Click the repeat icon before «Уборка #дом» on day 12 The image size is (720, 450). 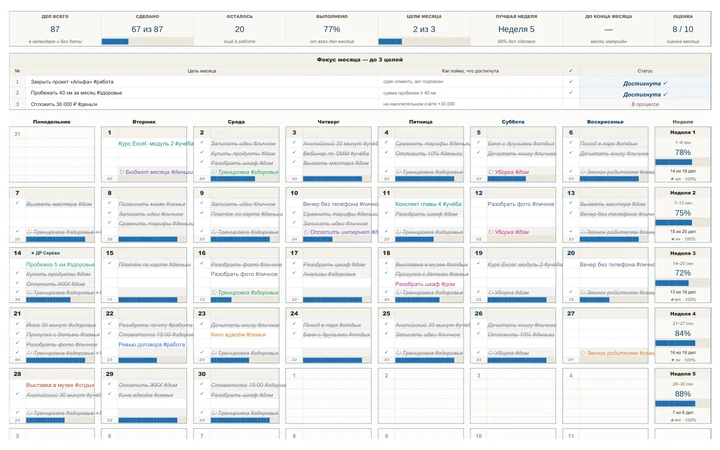pyautogui.click(x=490, y=232)
